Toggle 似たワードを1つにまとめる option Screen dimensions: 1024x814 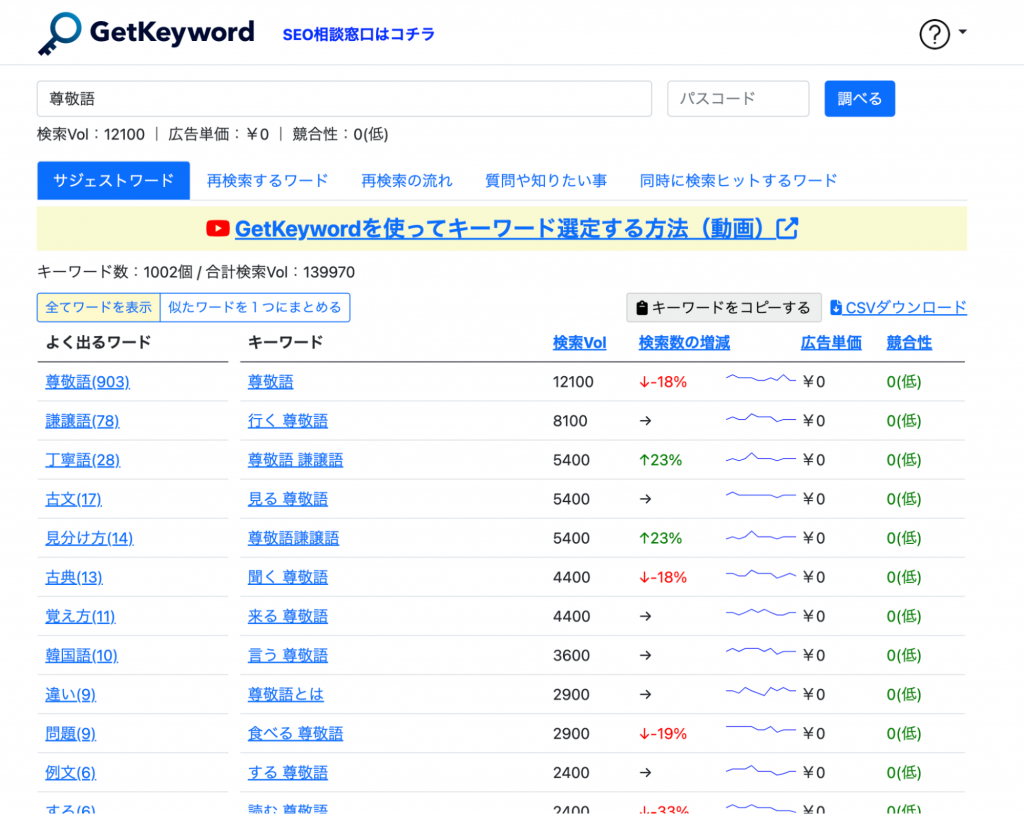pos(255,307)
